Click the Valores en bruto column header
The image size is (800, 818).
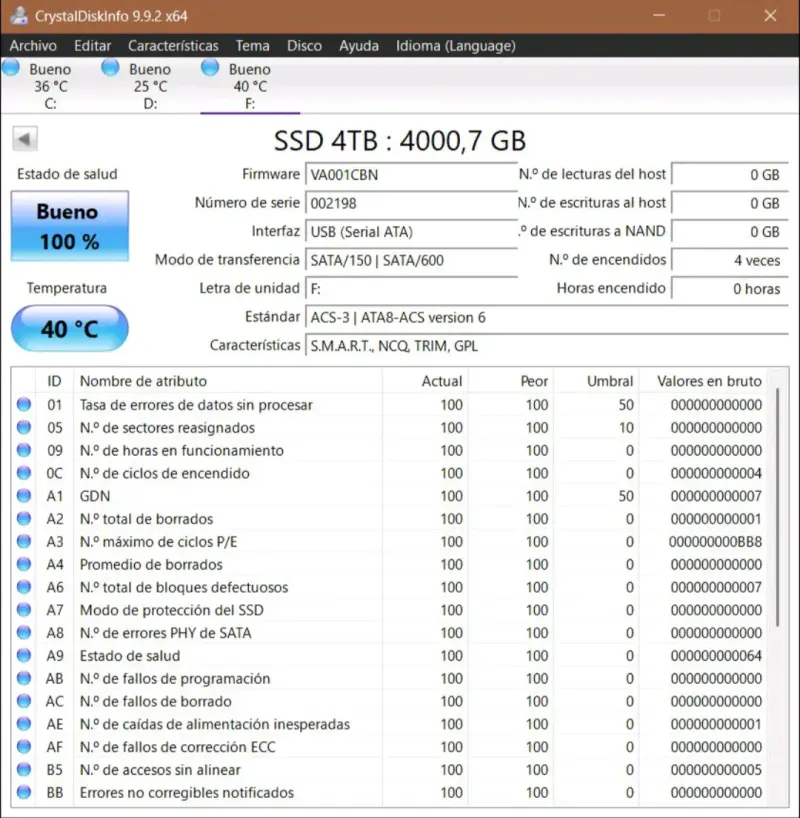coord(704,381)
